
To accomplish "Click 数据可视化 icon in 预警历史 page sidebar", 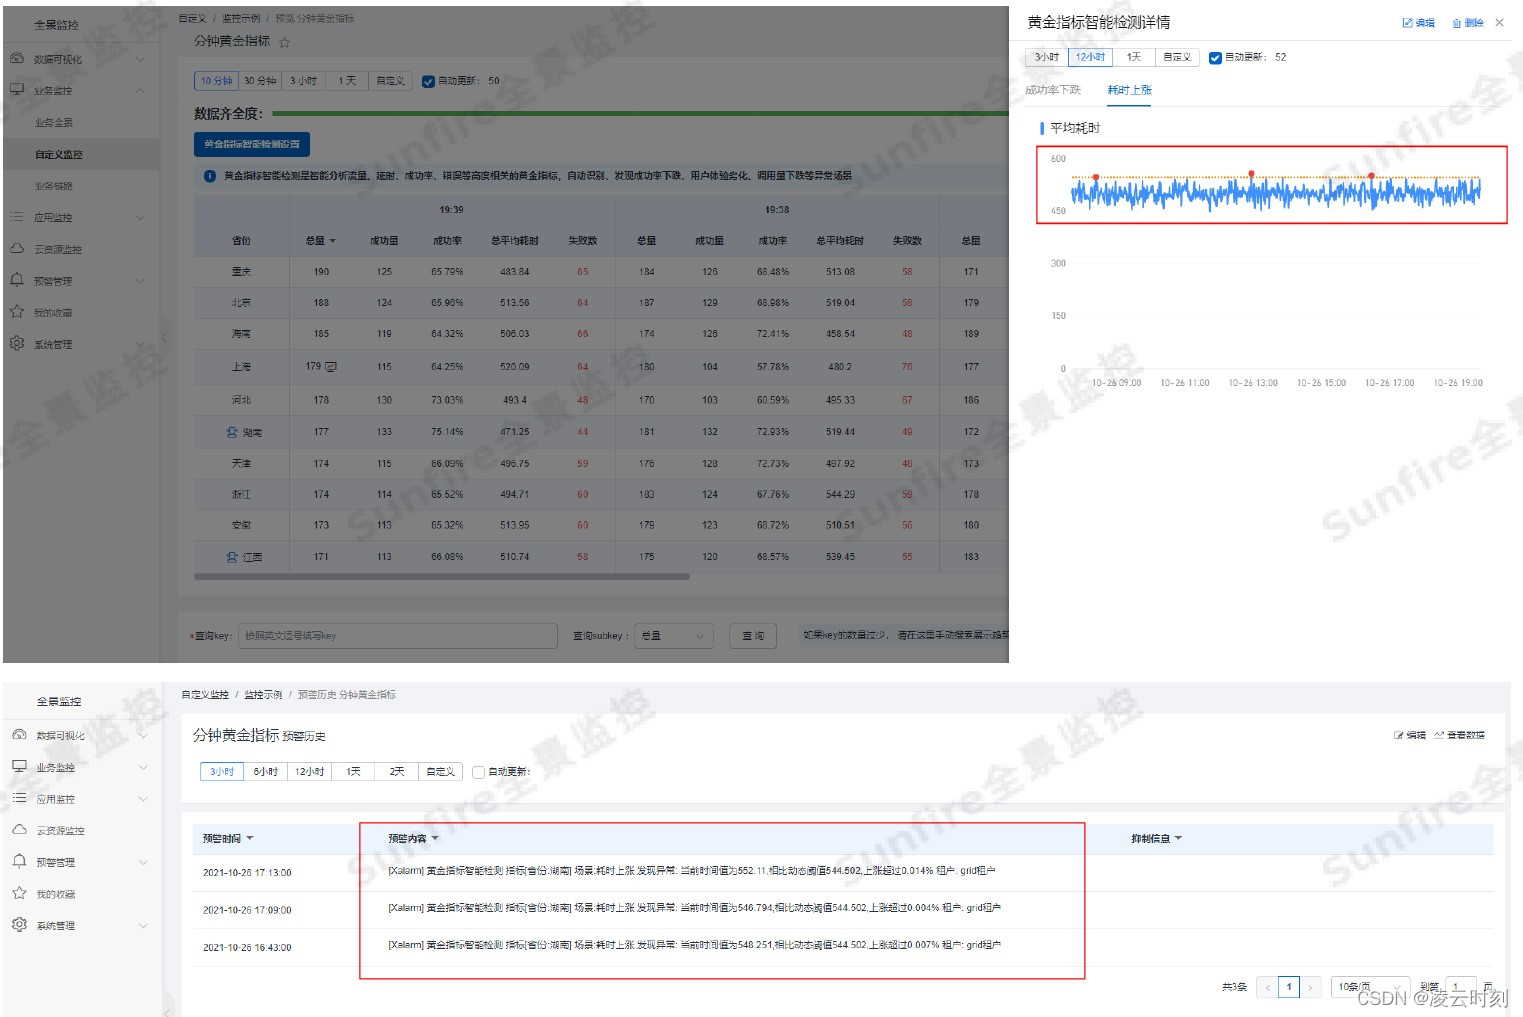I will (19, 735).
